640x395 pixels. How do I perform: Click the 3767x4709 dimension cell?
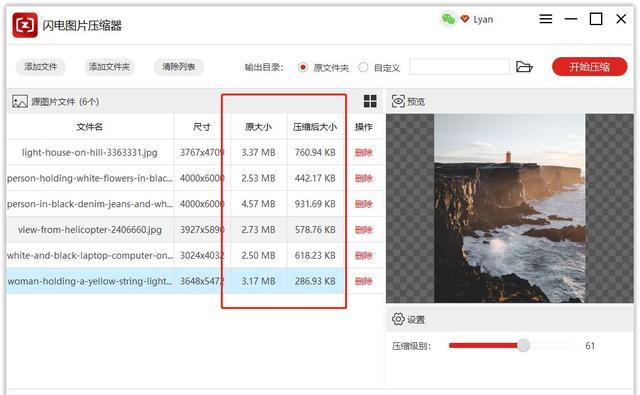202,153
